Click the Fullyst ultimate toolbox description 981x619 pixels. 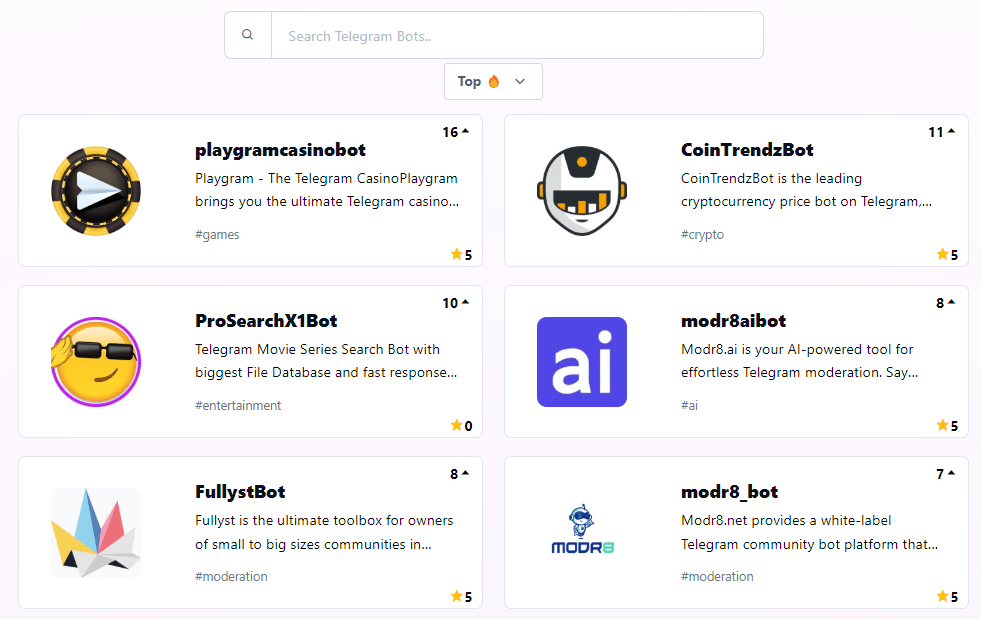tap(324, 532)
